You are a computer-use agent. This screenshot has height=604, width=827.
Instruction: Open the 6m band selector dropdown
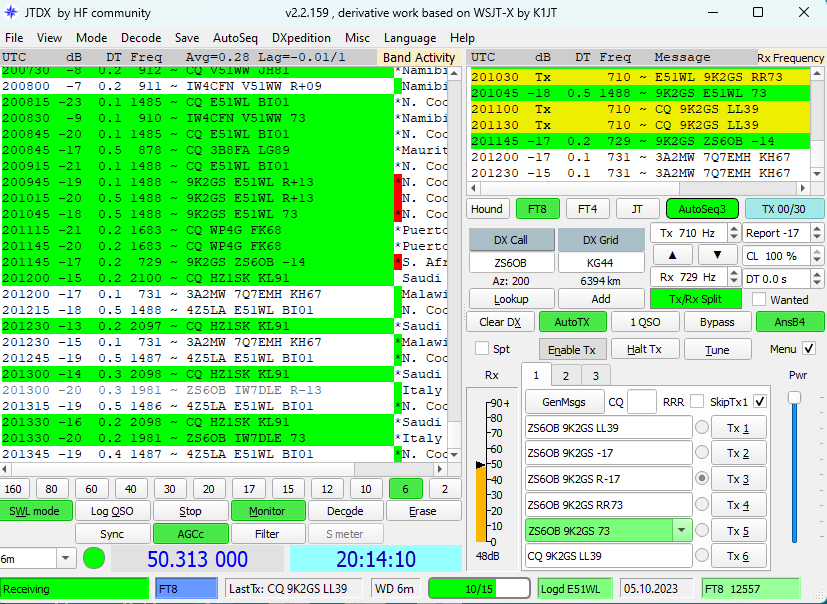click(65, 559)
